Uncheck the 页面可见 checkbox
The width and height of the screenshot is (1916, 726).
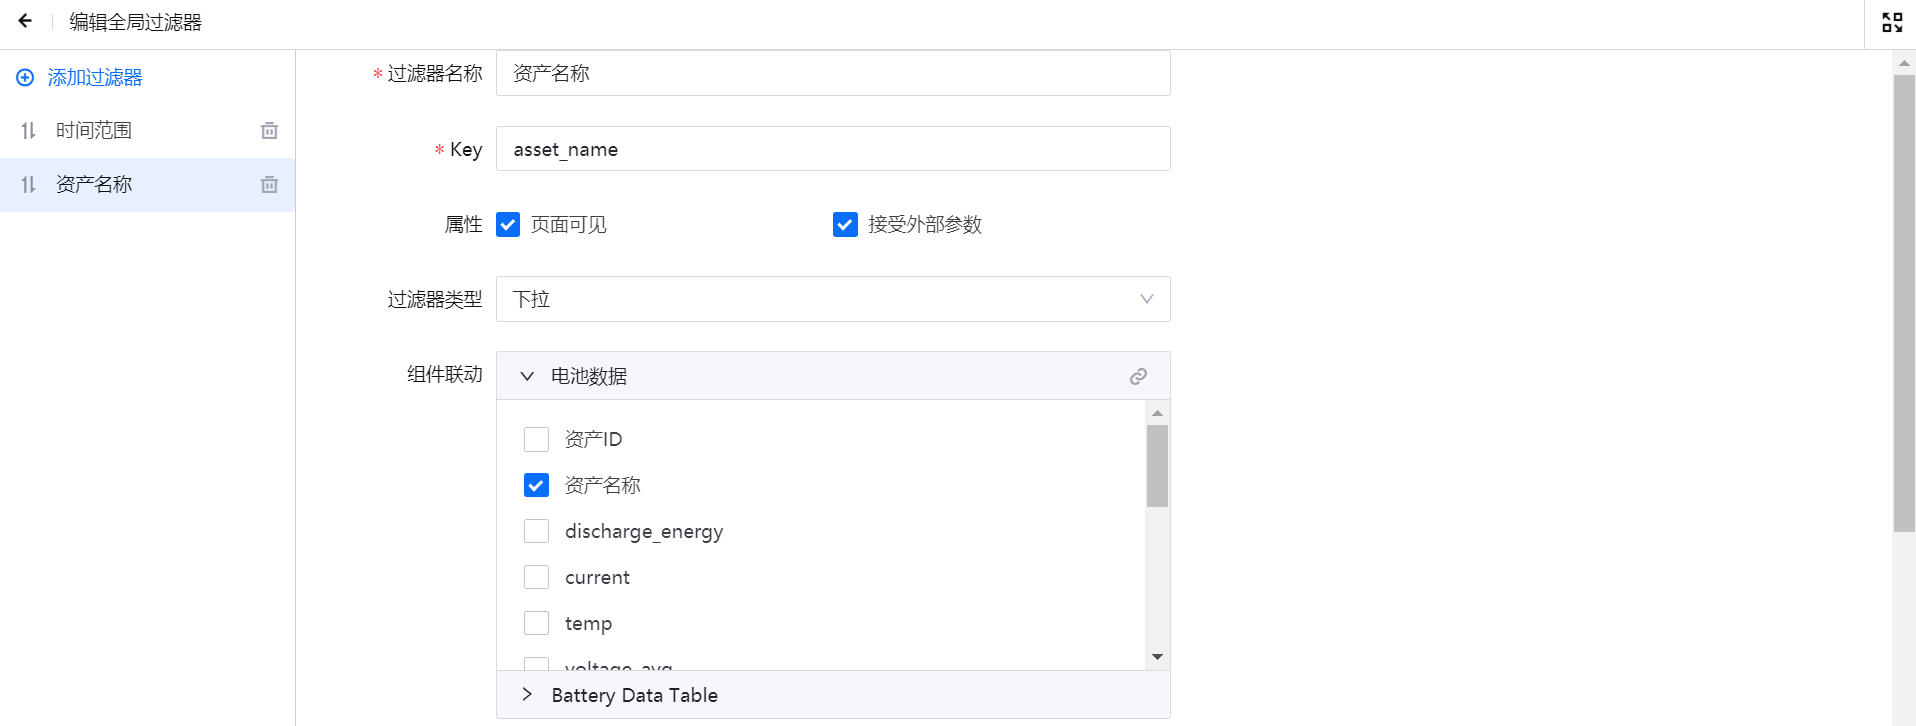click(508, 225)
